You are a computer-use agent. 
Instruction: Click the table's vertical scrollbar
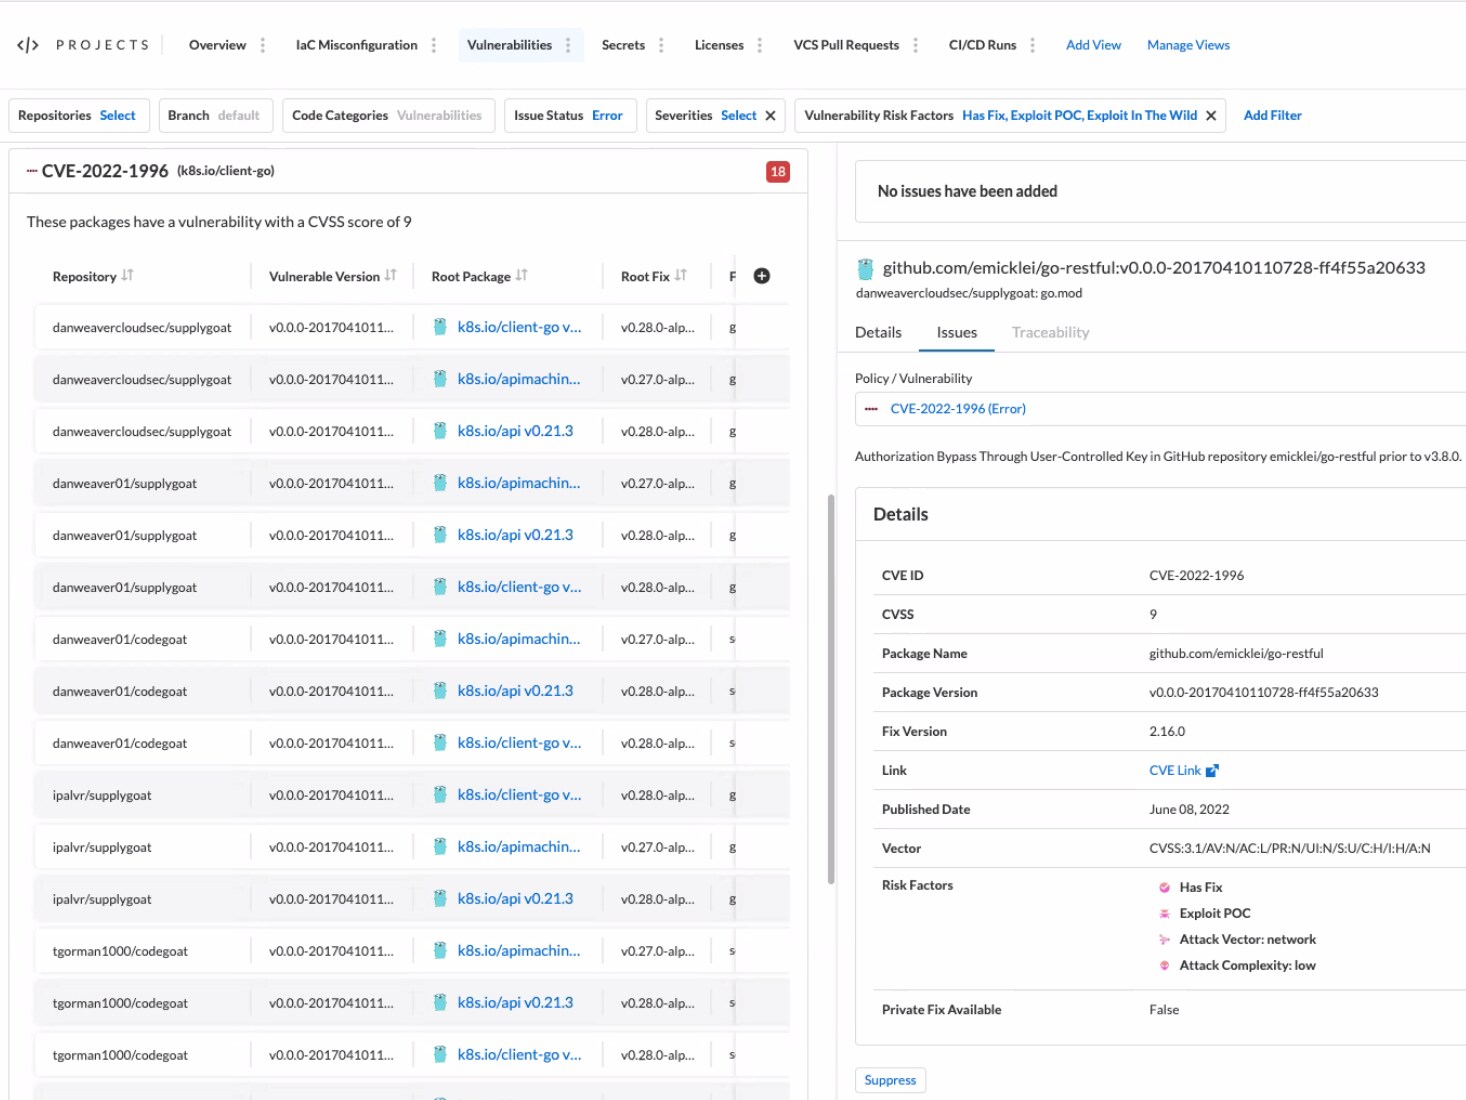(x=830, y=690)
